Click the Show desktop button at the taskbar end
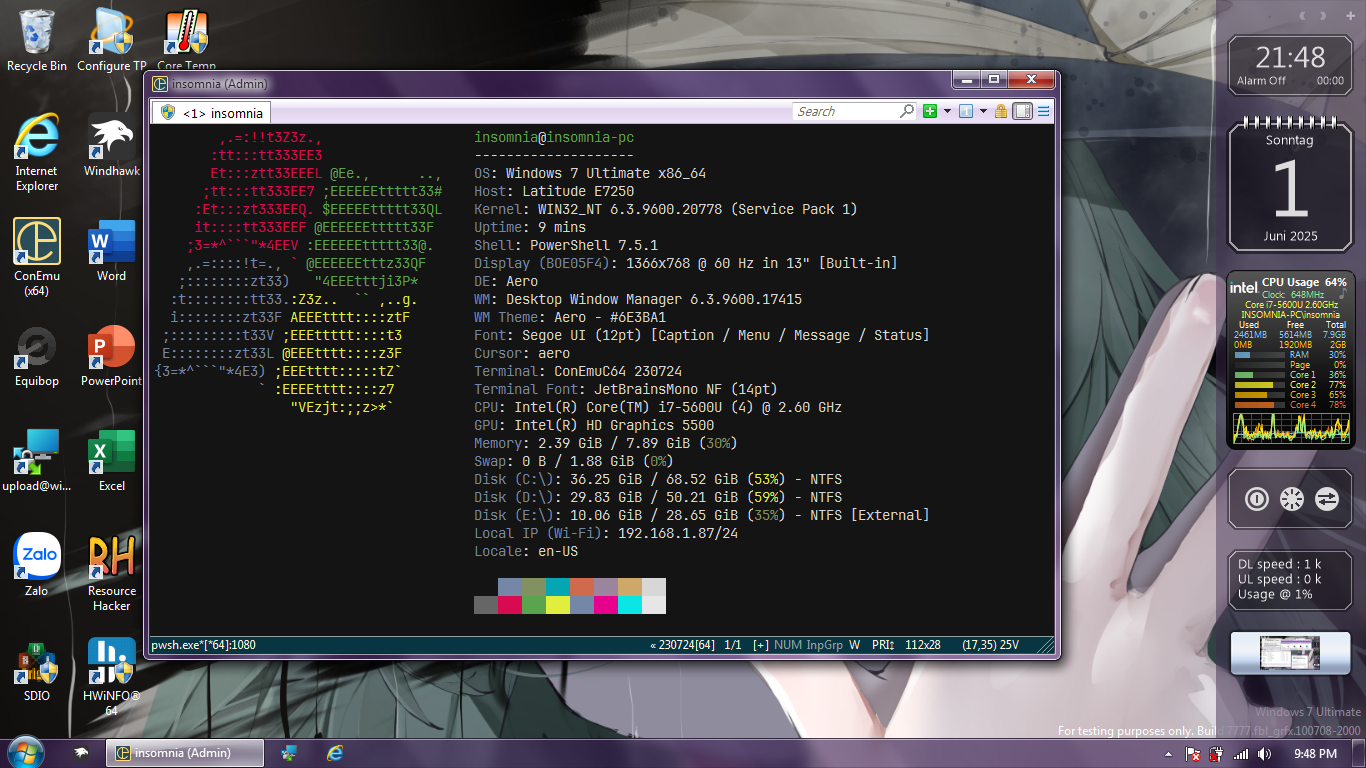The height and width of the screenshot is (768, 1366). pos(1358,753)
